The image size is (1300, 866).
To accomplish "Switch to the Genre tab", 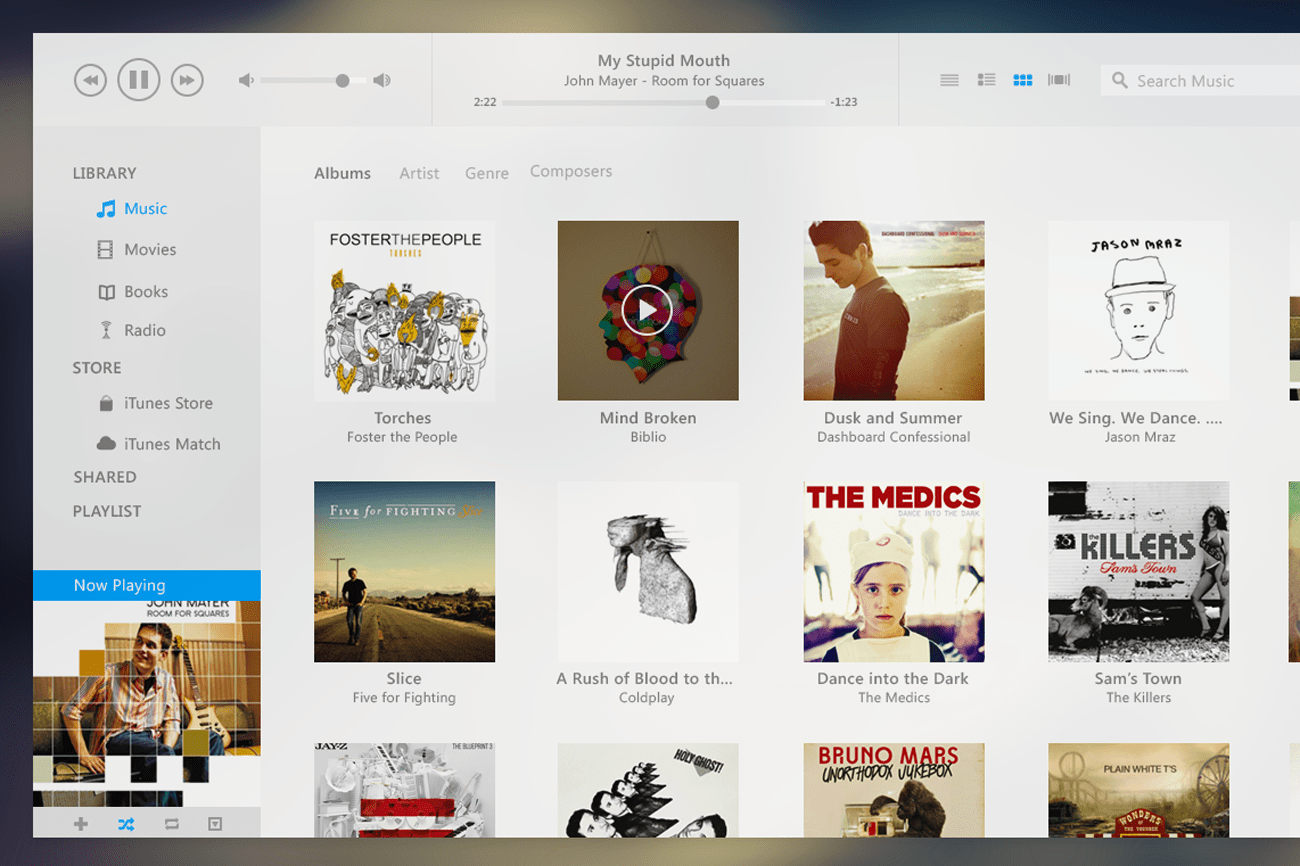I will (487, 173).
